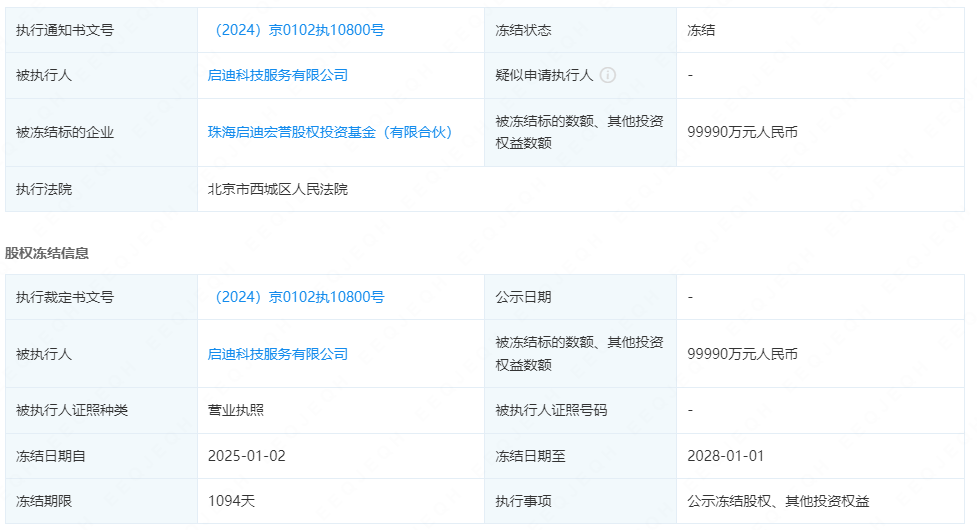Open 启迪科技服务有限公司 link in 股权冻结信息 table
This screenshot has height=530, width=977.
278,354
